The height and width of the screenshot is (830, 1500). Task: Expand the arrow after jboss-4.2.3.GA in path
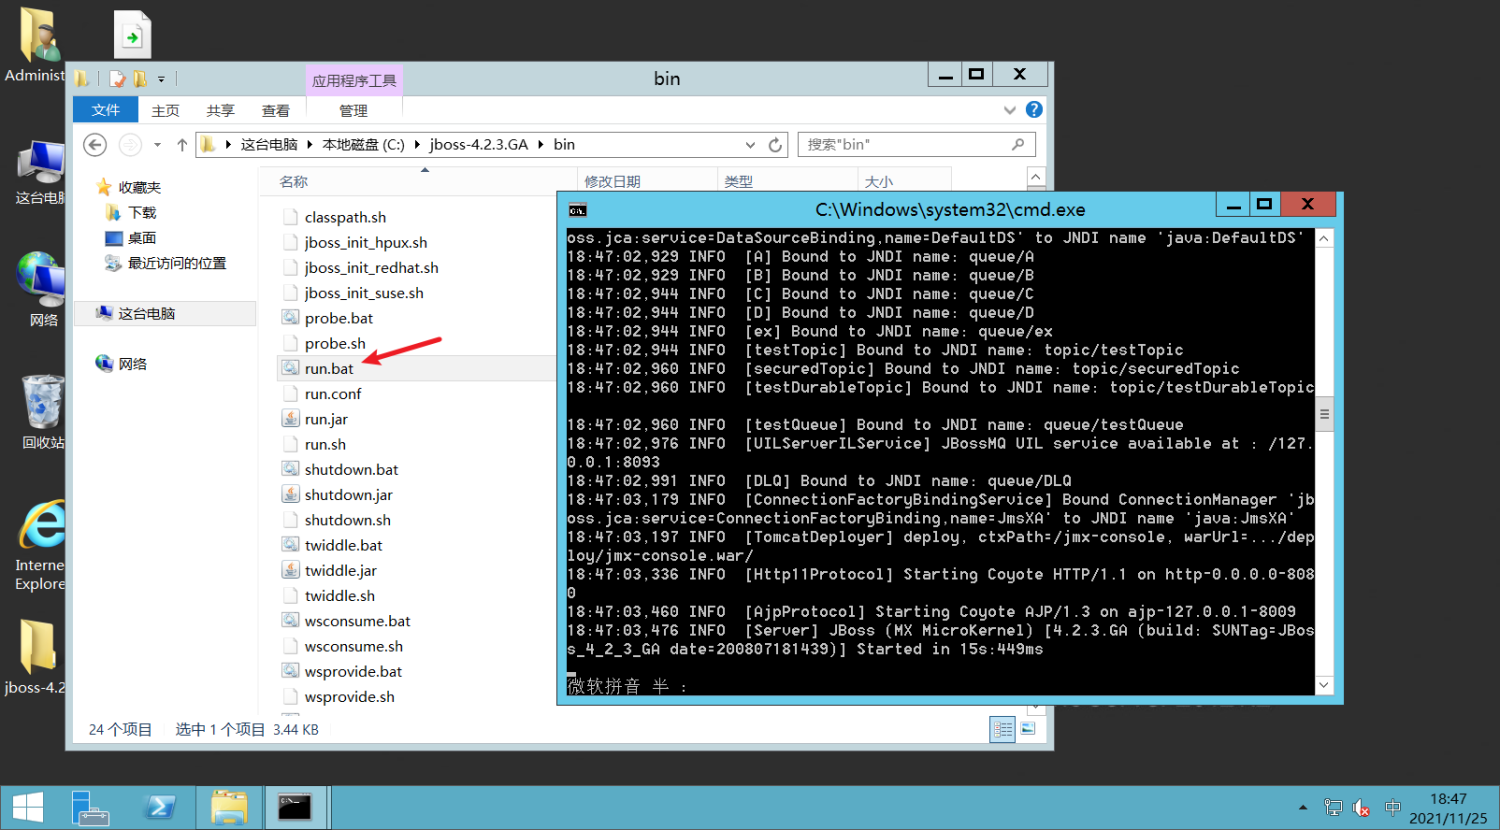coord(541,145)
